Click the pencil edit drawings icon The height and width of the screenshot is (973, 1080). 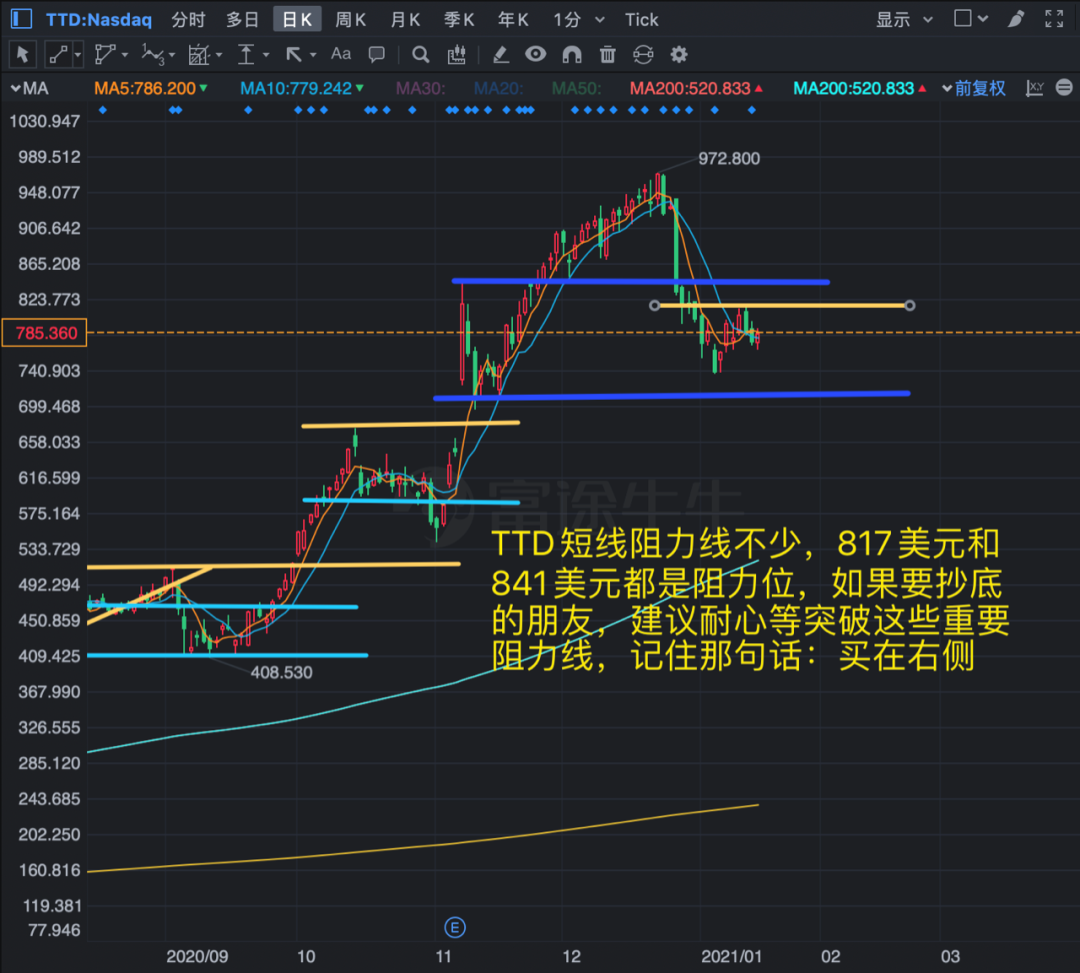coord(501,54)
